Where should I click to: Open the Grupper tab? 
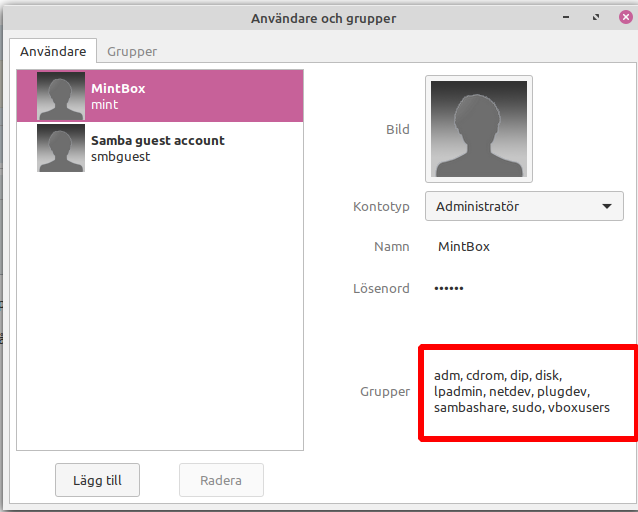point(132,51)
